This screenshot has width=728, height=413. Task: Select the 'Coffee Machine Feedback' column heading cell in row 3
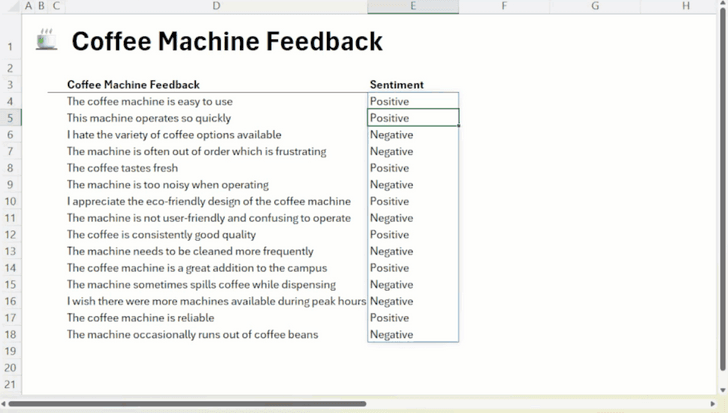pyautogui.click(x=133, y=85)
